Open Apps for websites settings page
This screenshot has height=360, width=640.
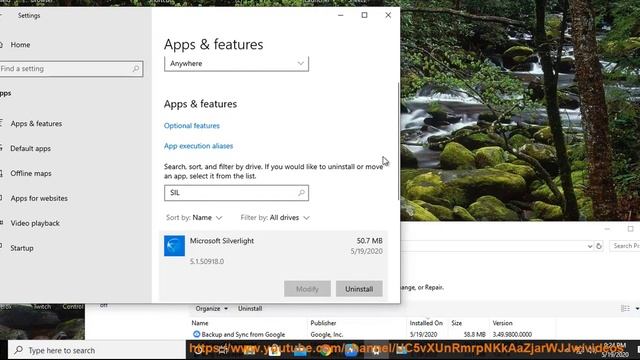coord(39,198)
